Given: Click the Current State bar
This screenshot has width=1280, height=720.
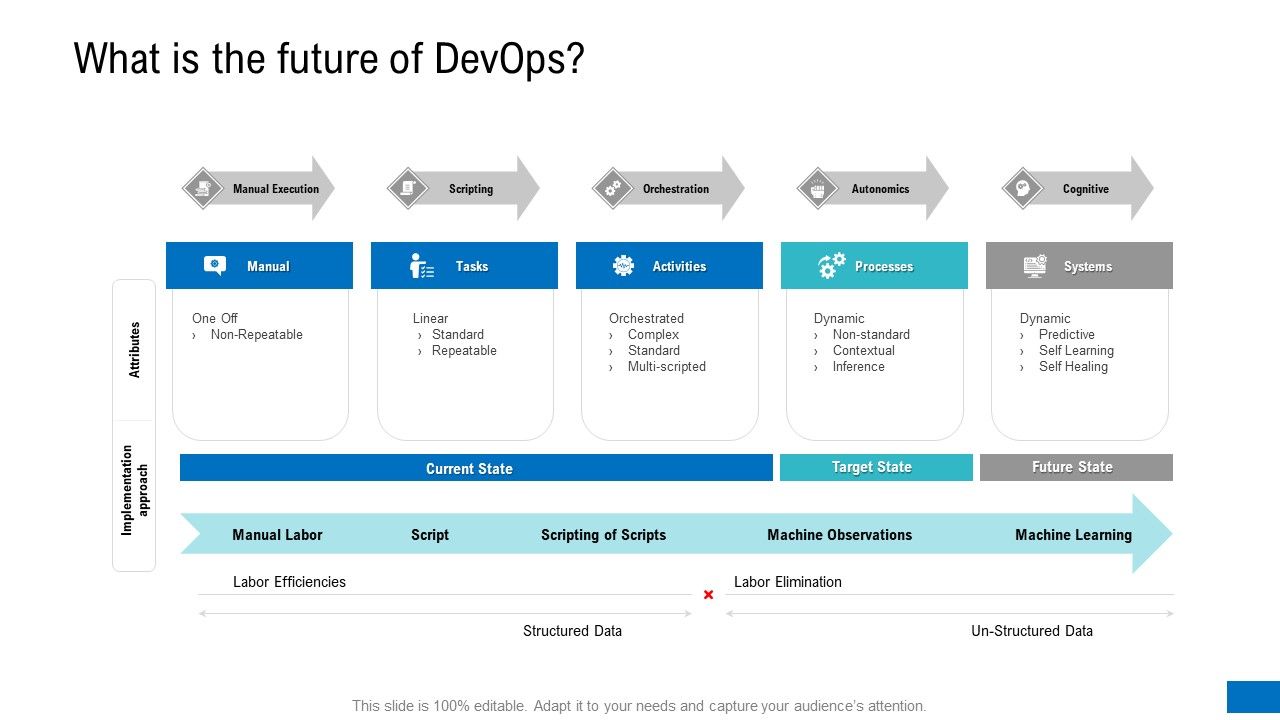Looking at the screenshot, I should [476, 468].
